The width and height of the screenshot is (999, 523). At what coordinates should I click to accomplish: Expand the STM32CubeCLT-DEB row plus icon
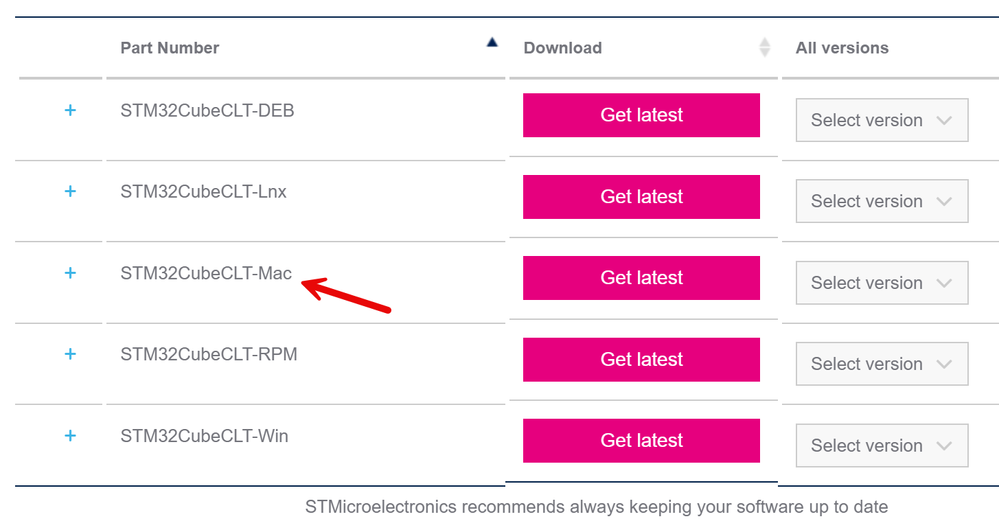click(x=70, y=111)
